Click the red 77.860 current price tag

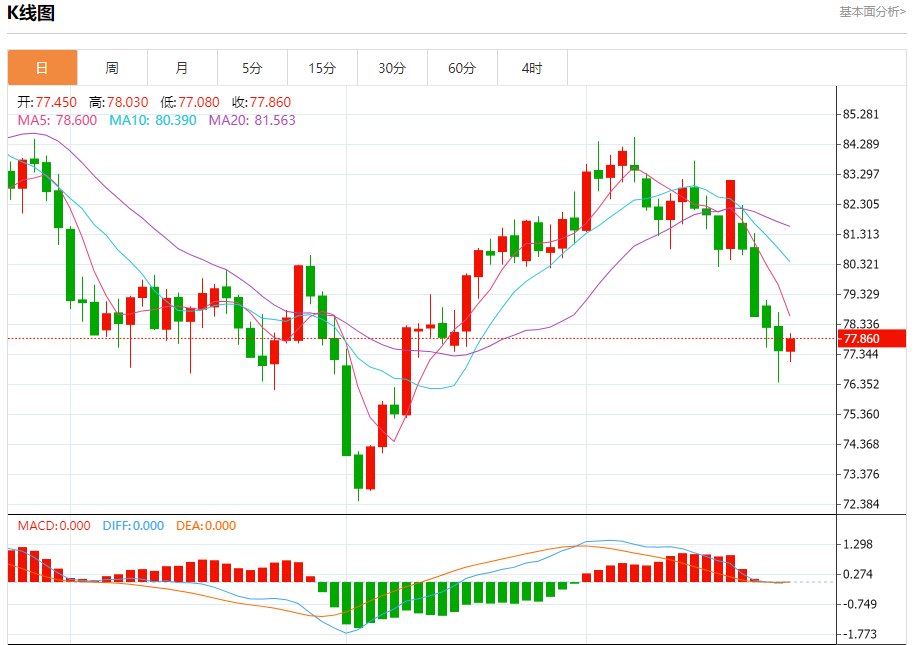872,339
